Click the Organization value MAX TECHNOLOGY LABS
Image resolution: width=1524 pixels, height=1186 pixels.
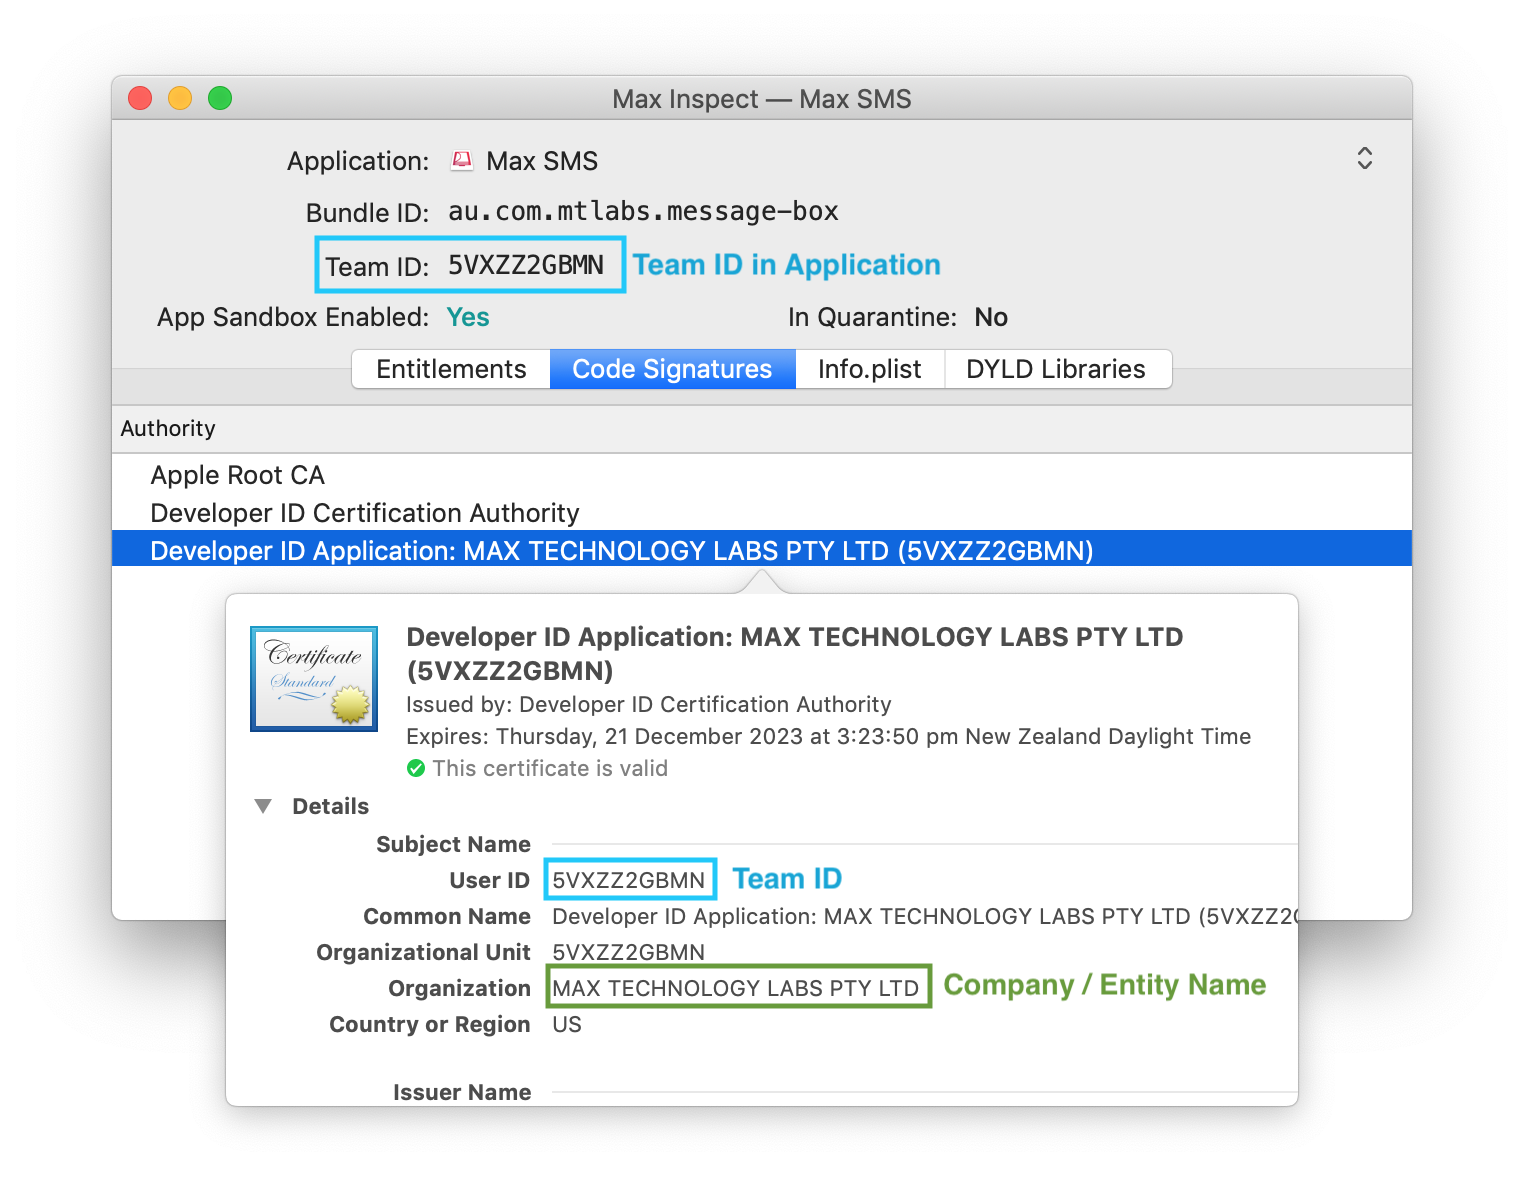[x=735, y=988]
